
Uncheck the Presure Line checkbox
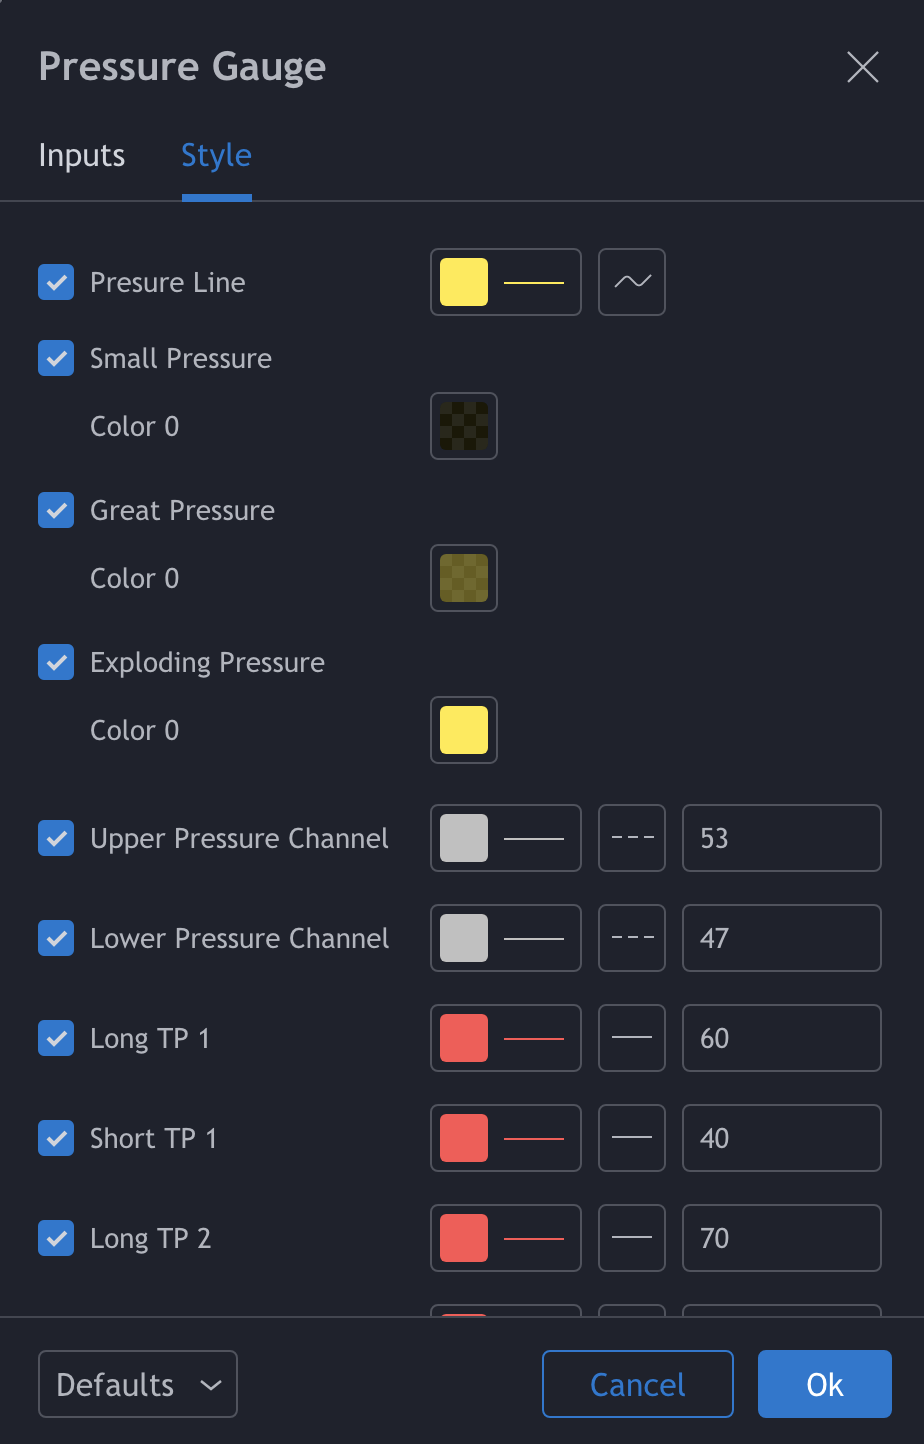(56, 282)
